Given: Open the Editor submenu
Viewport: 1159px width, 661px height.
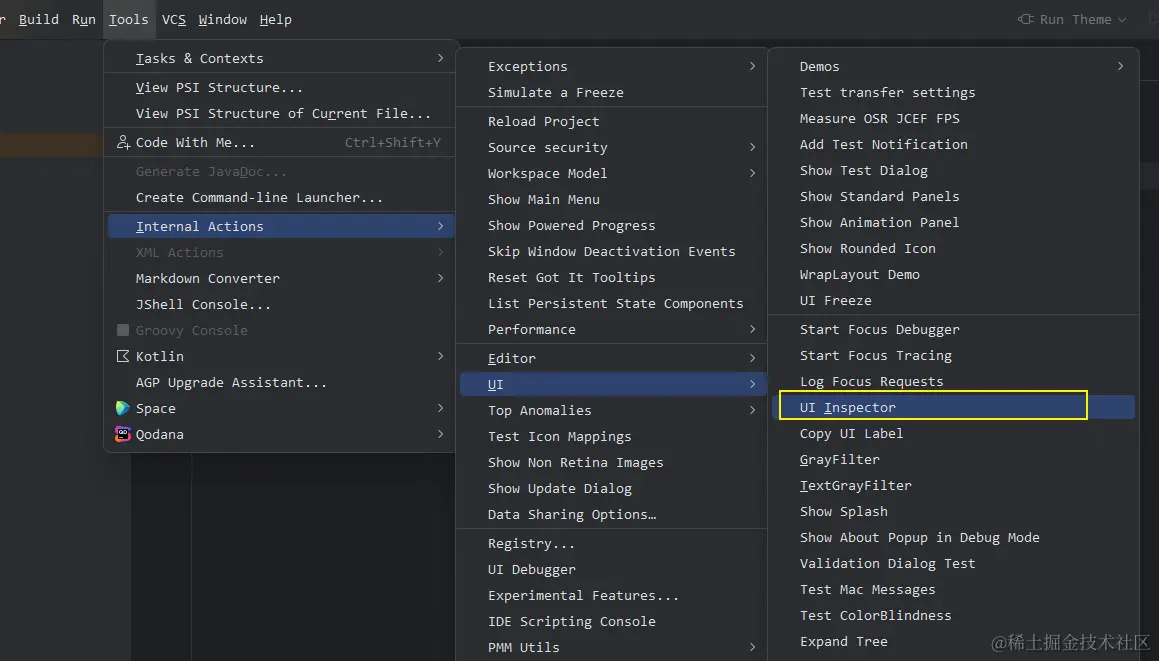Looking at the screenshot, I should coord(612,359).
